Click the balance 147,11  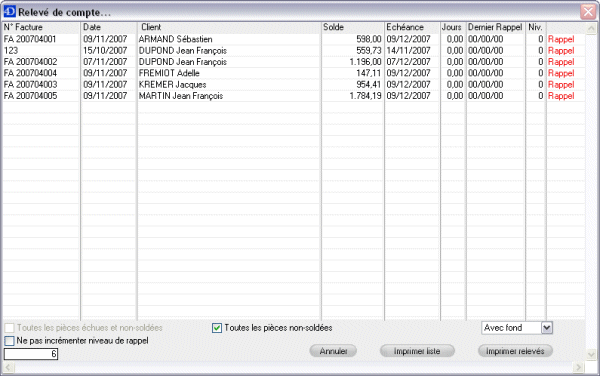coord(369,73)
